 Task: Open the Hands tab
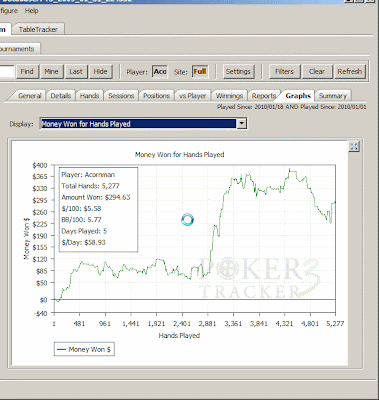tap(89, 96)
